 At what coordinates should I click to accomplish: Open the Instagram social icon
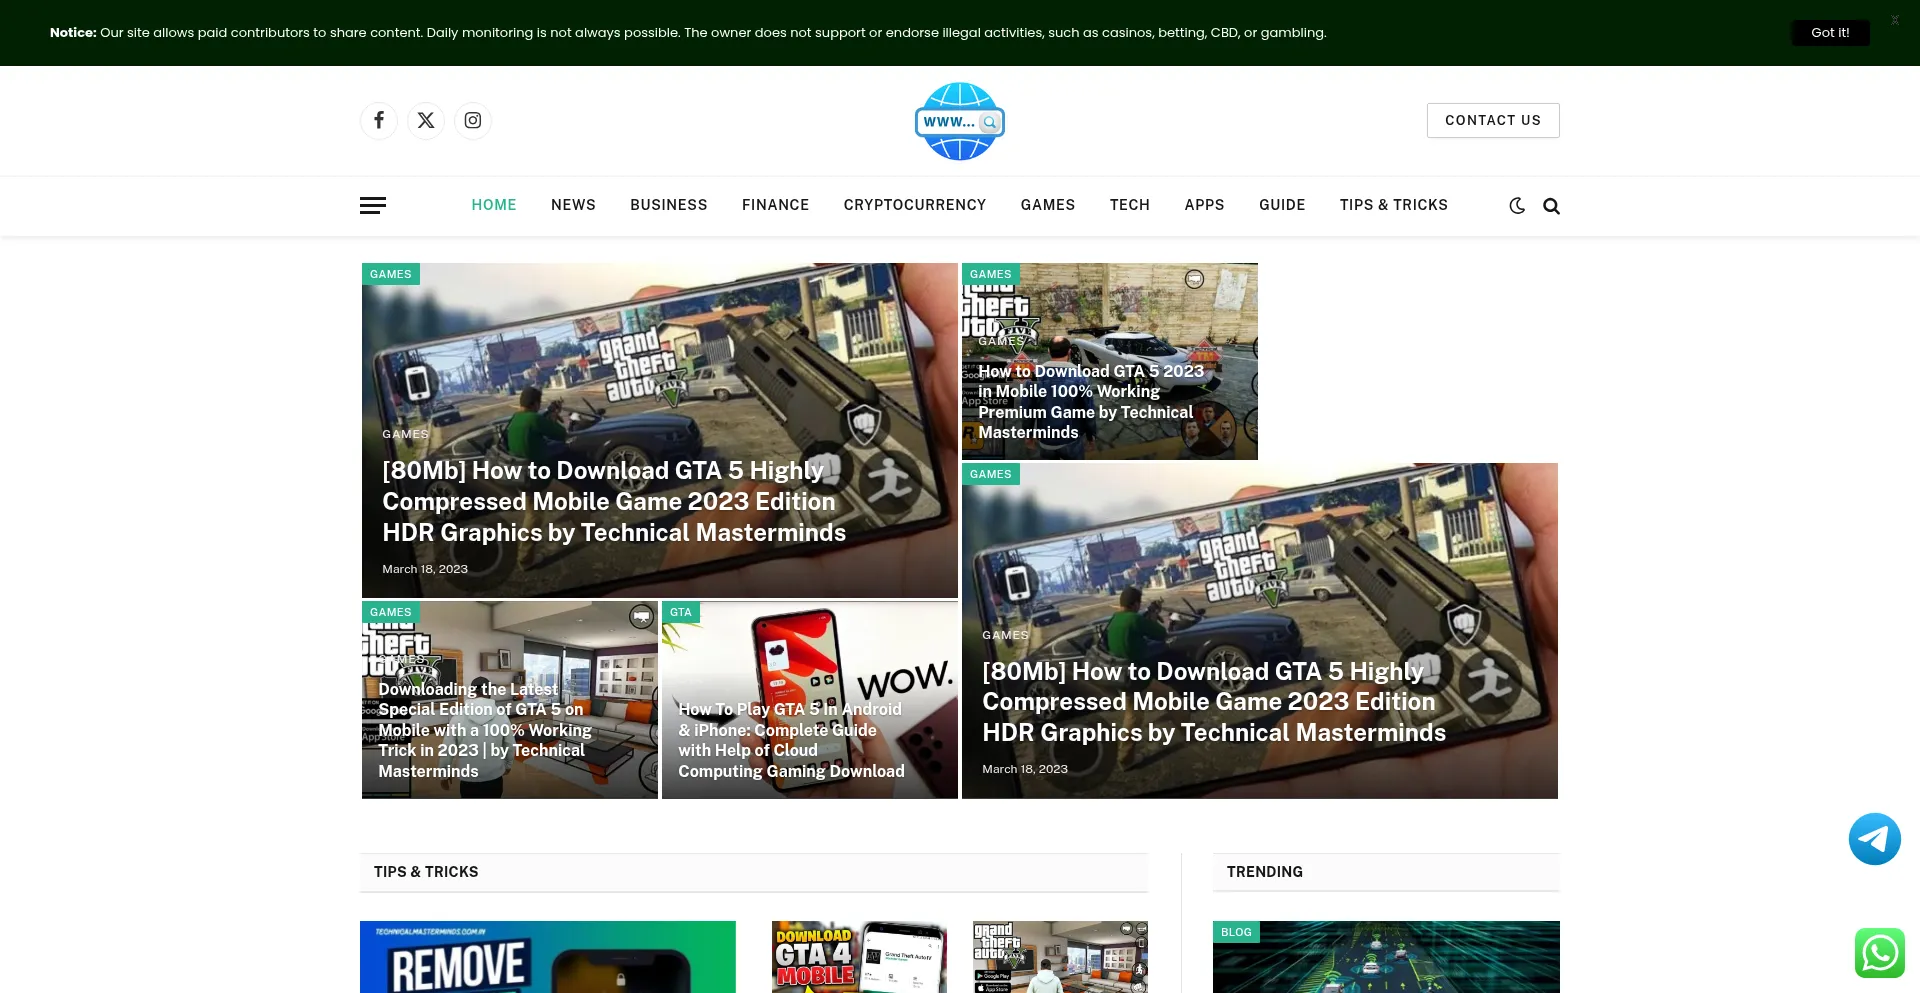click(473, 121)
